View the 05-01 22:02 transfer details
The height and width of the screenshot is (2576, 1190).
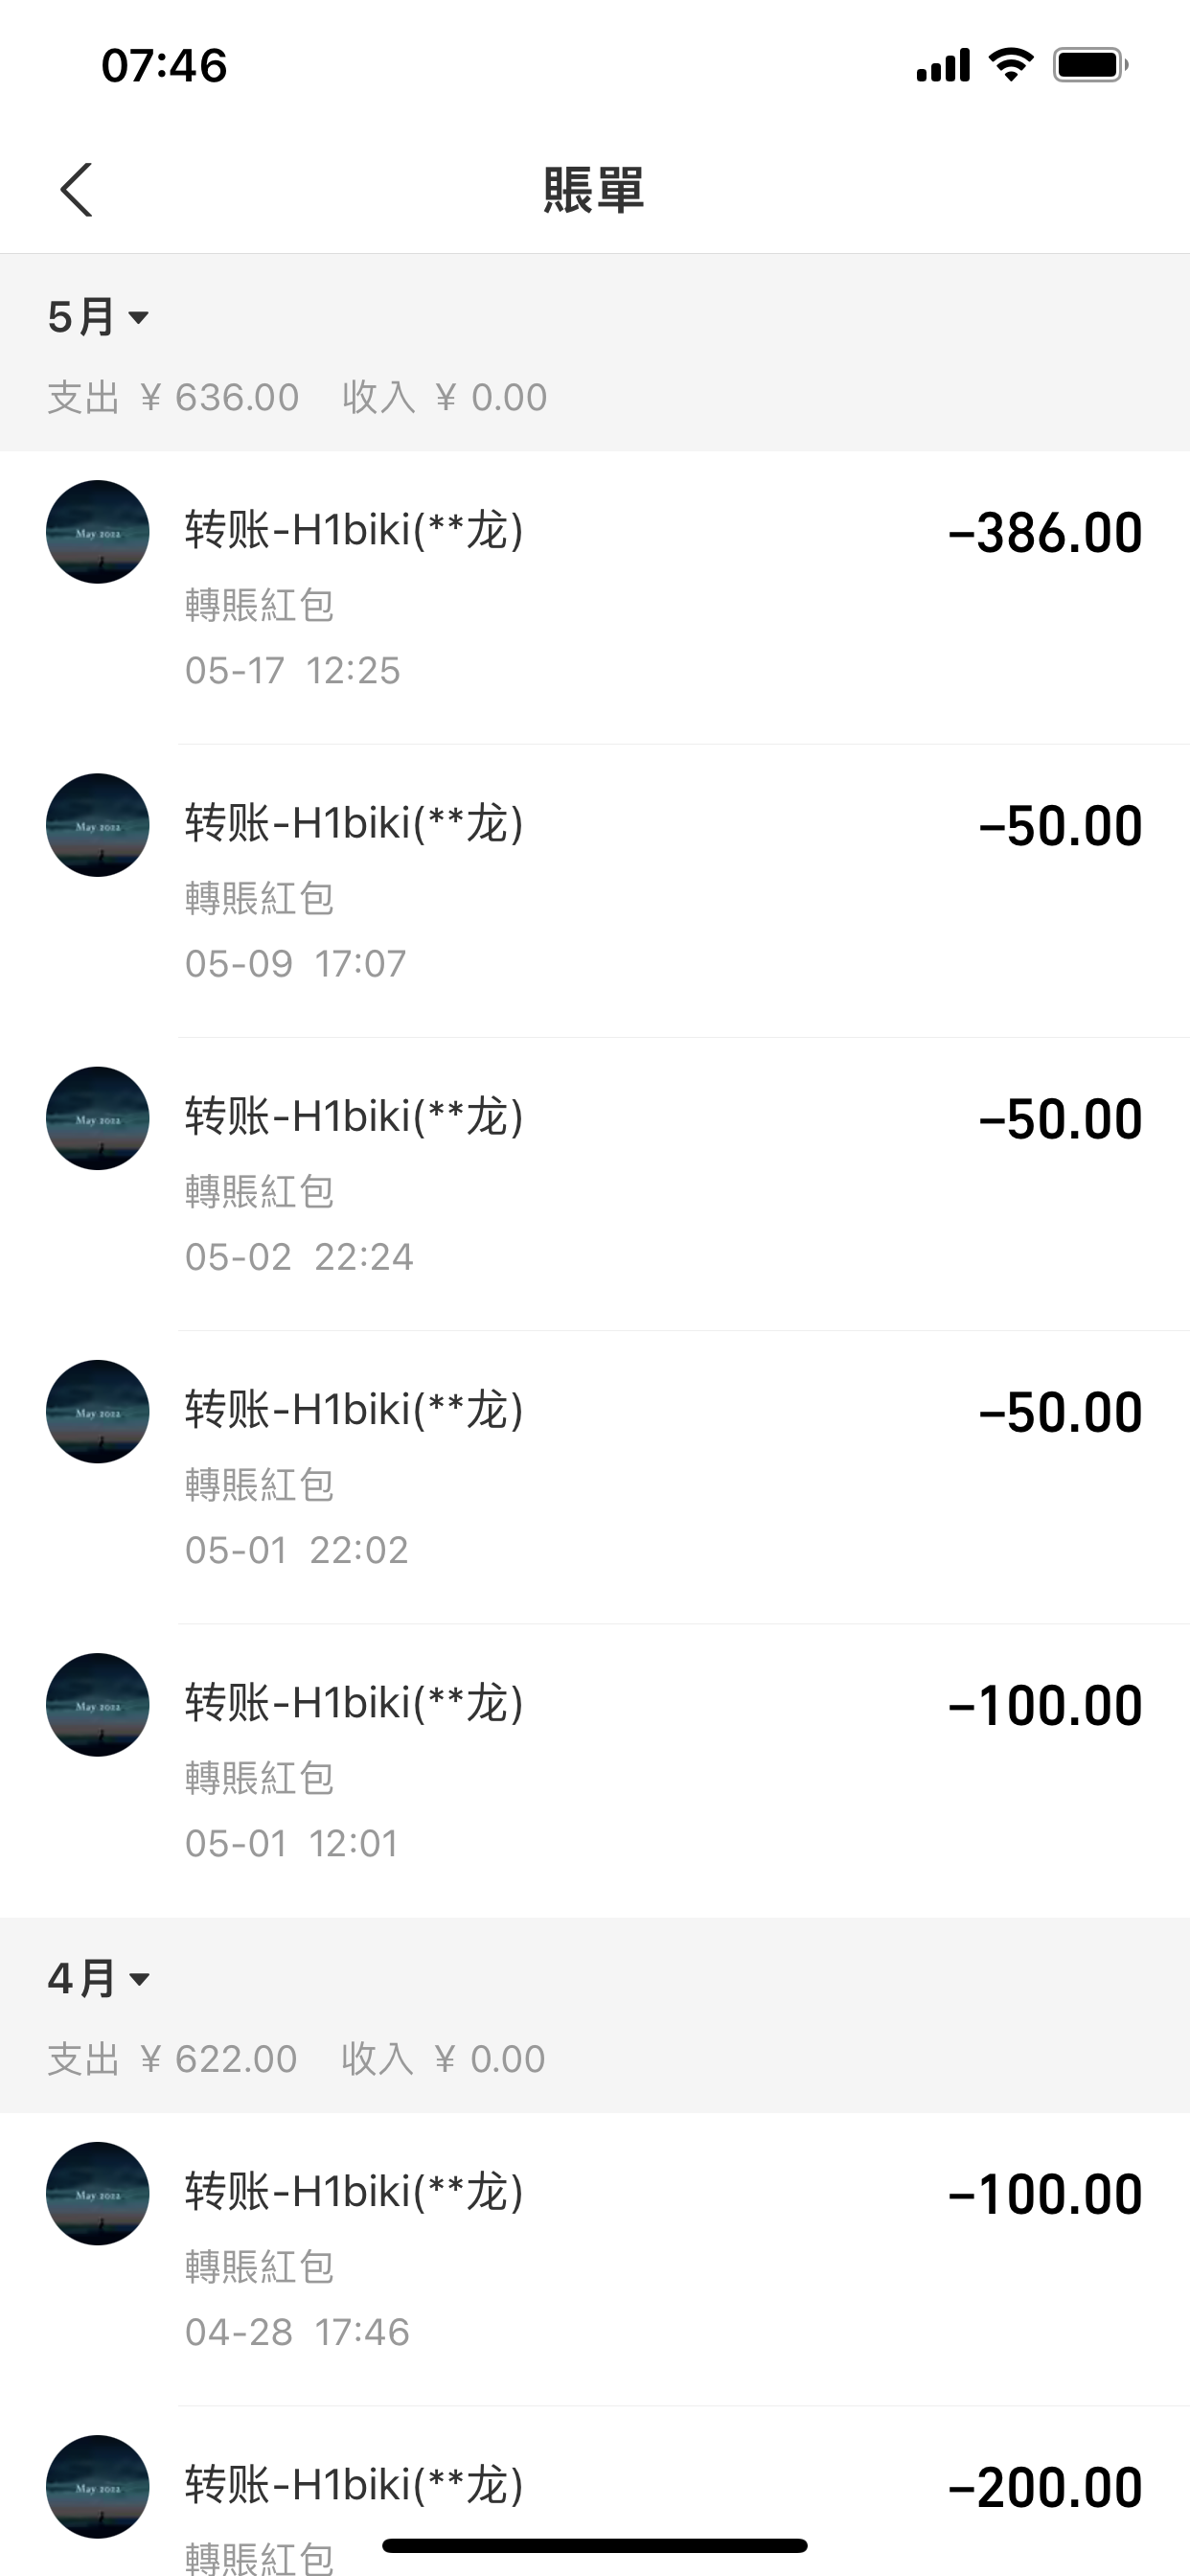tap(595, 1477)
